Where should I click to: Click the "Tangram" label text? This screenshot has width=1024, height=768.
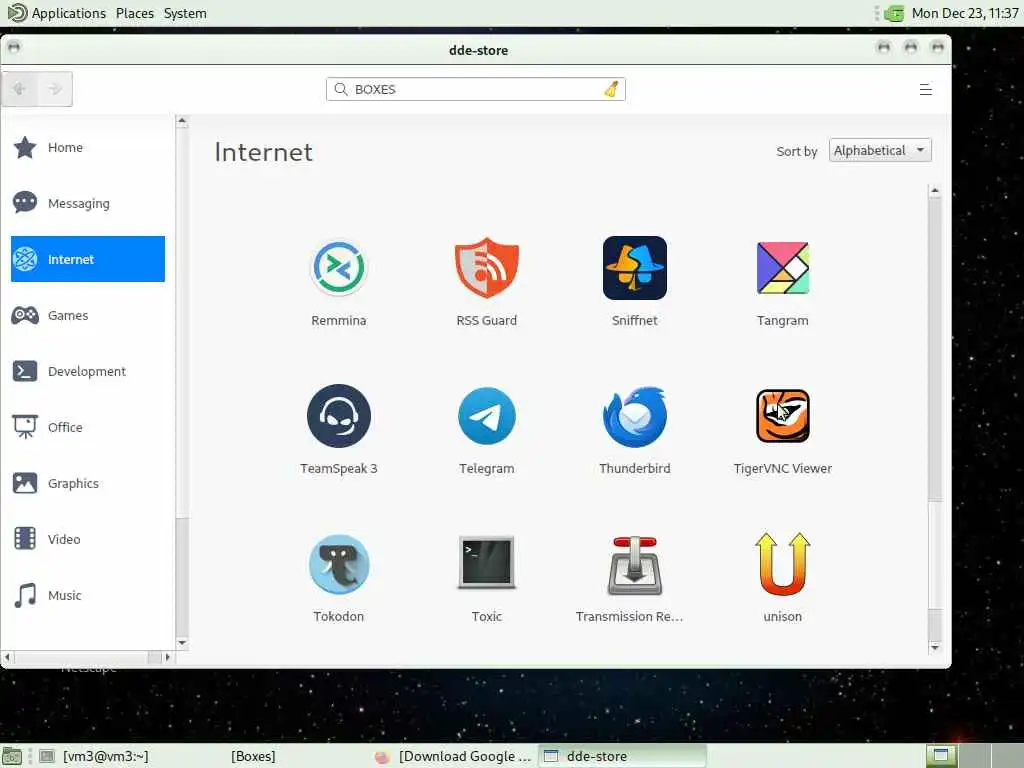(782, 321)
